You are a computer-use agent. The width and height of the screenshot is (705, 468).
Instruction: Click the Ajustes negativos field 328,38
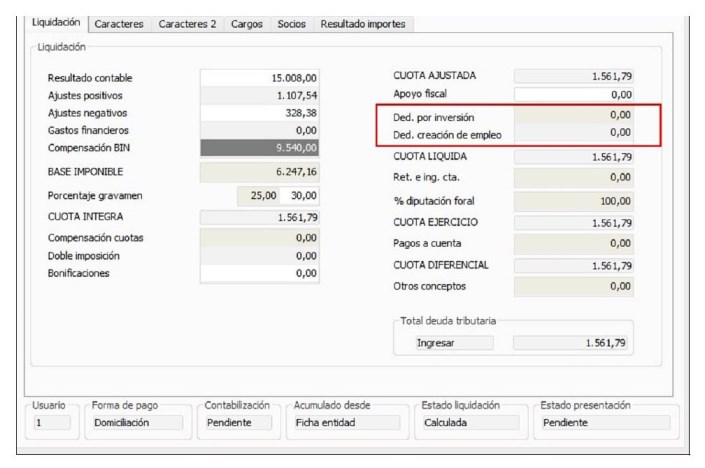(259, 113)
